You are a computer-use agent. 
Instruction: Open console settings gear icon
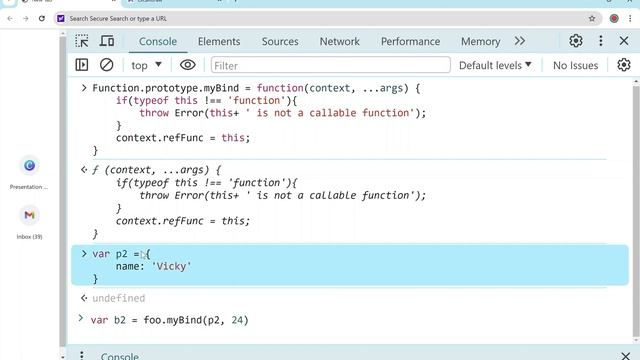coord(623,65)
